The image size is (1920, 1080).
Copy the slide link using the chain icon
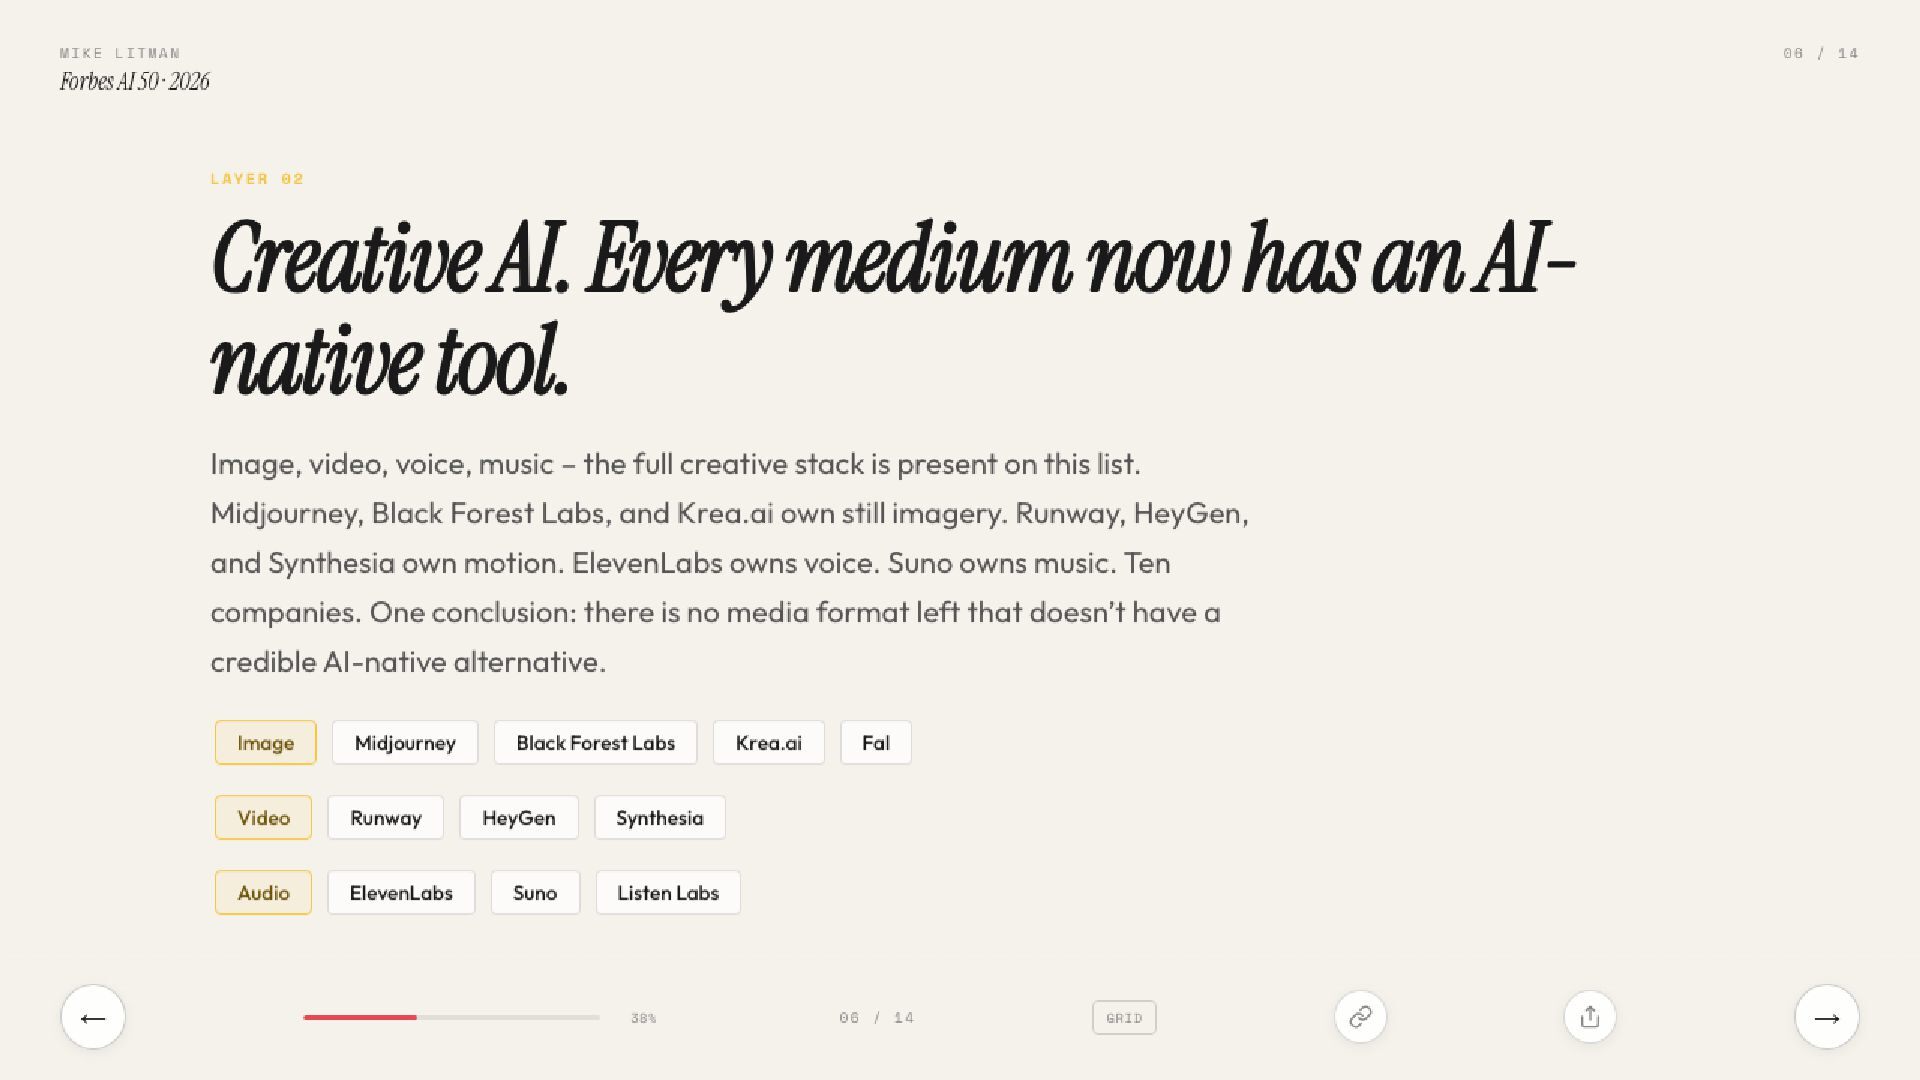pyautogui.click(x=1360, y=1017)
